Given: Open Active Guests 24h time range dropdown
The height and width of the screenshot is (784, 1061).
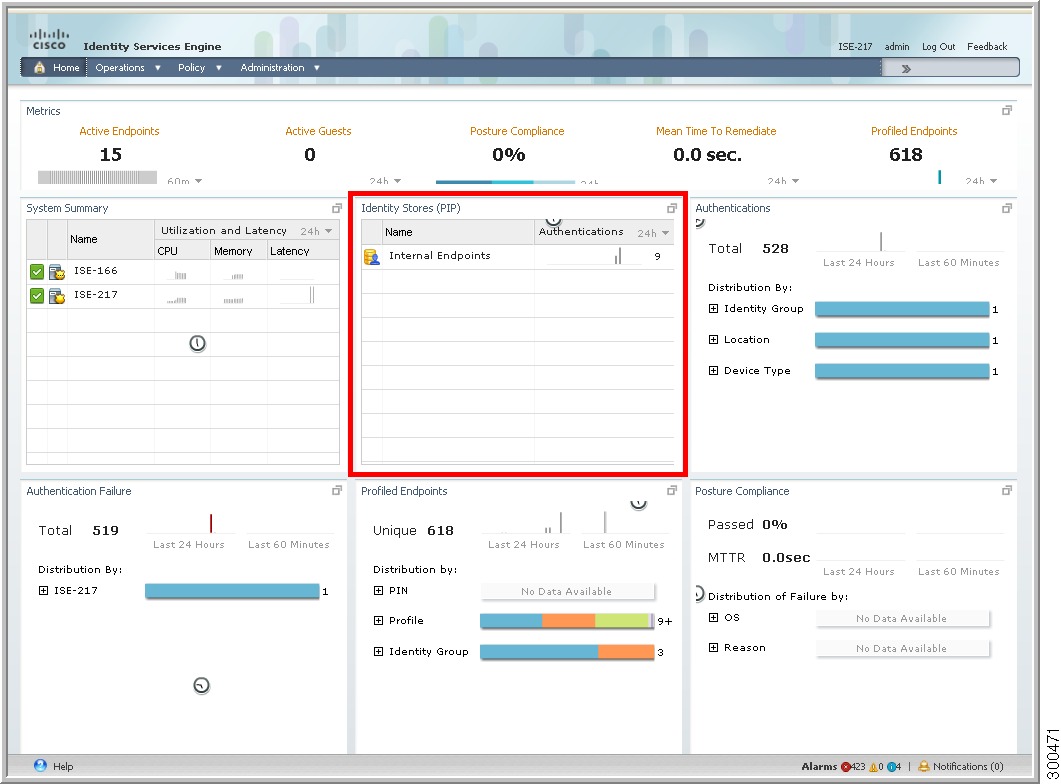Looking at the screenshot, I should point(385,181).
